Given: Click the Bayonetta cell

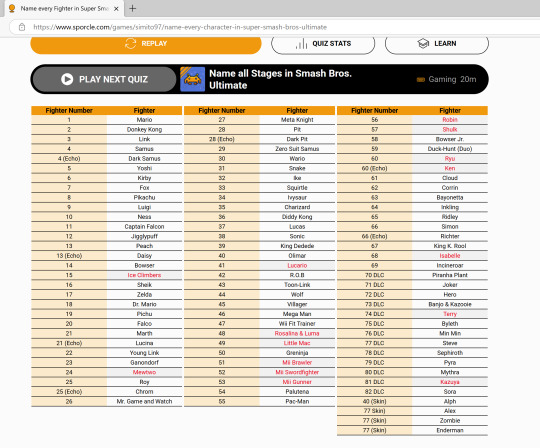Looking at the screenshot, I should click(x=450, y=198).
